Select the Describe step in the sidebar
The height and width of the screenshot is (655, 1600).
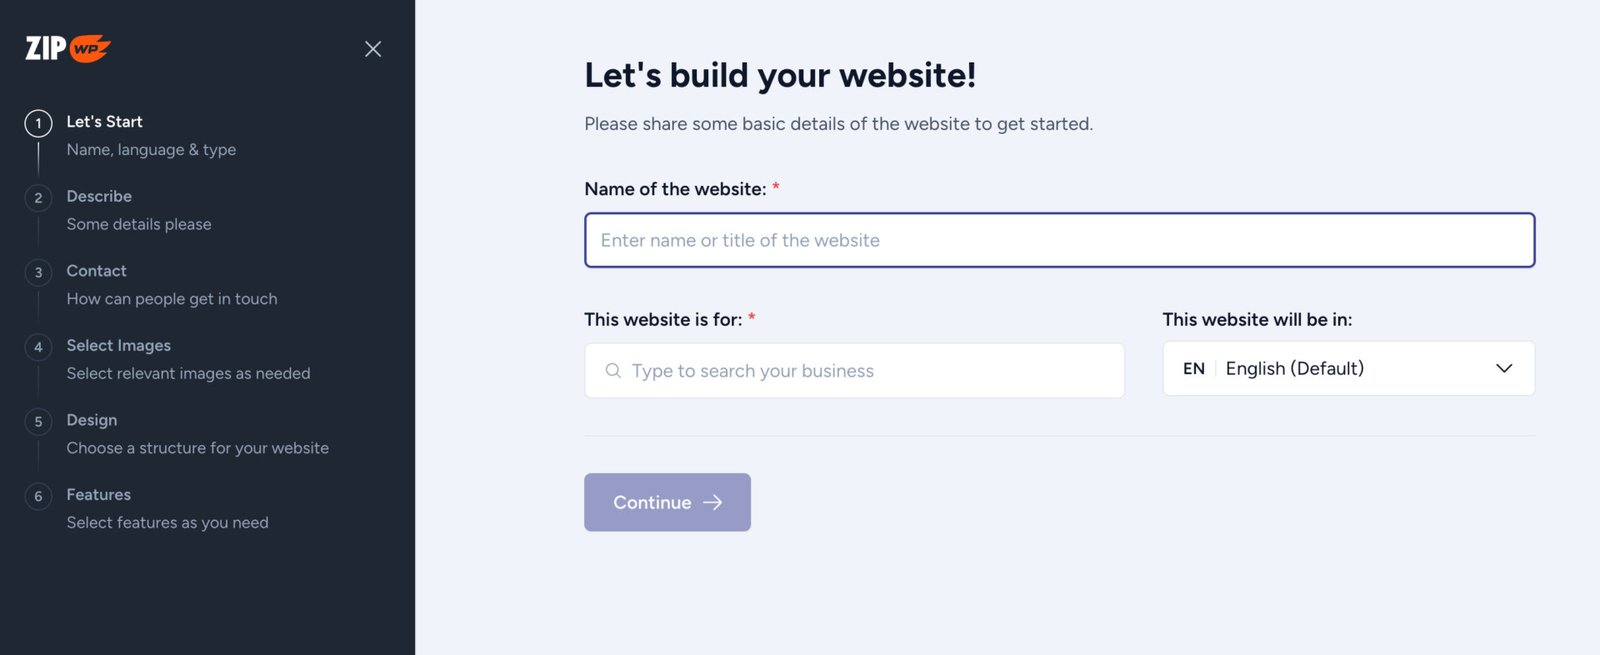(99, 196)
